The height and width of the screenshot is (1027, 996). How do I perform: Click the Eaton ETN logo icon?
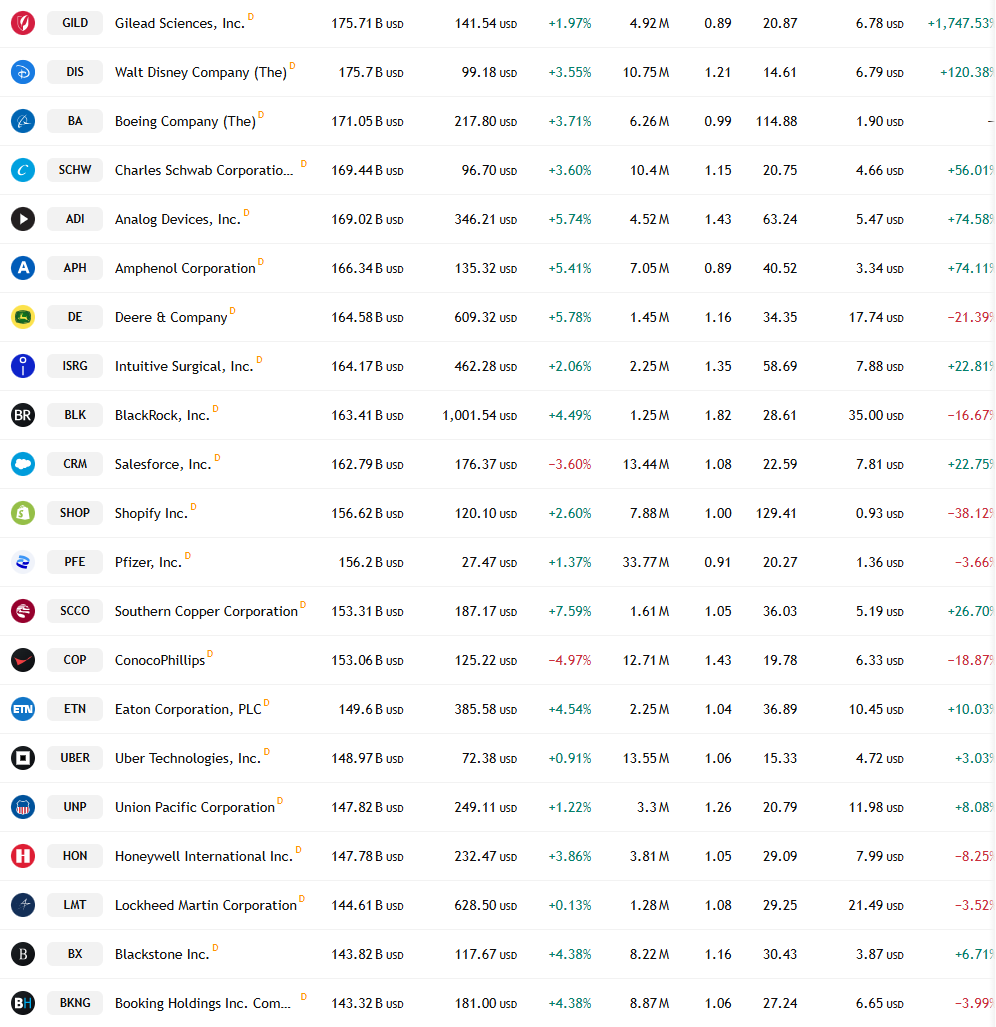tap(23, 709)
